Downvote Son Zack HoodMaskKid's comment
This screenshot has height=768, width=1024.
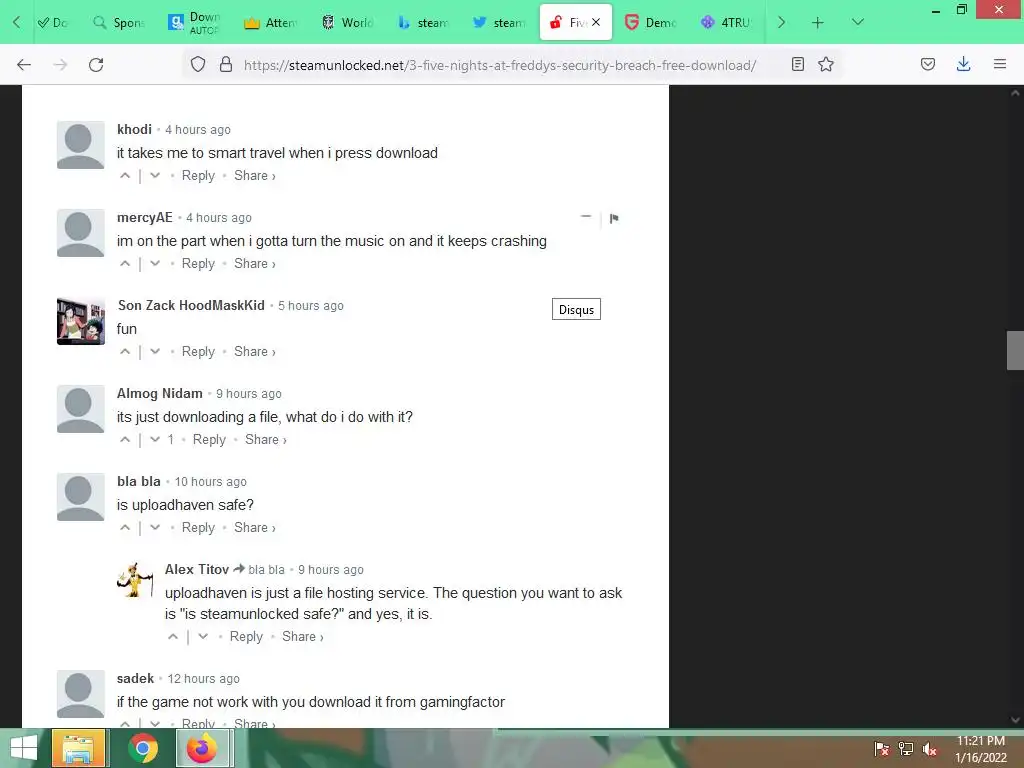pos(155,352)
